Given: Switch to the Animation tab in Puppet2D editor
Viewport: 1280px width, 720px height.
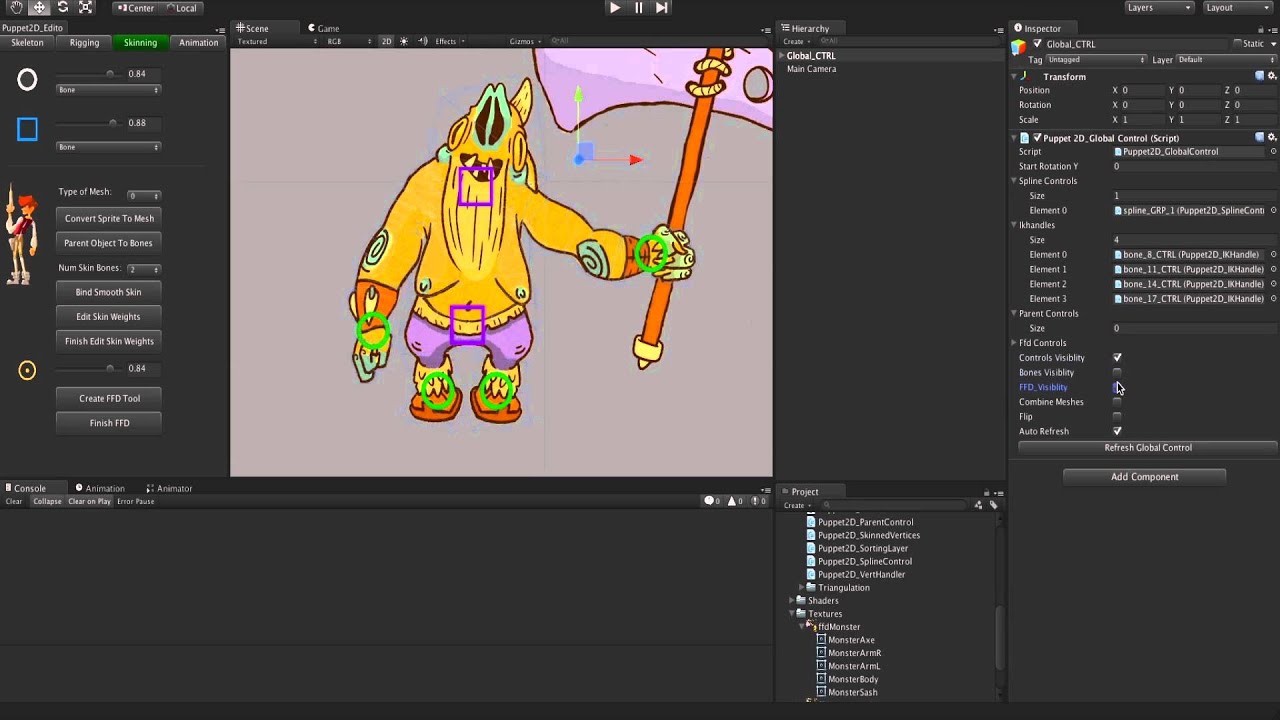Looking at the screenshot, I should click(x=198, y=42).
